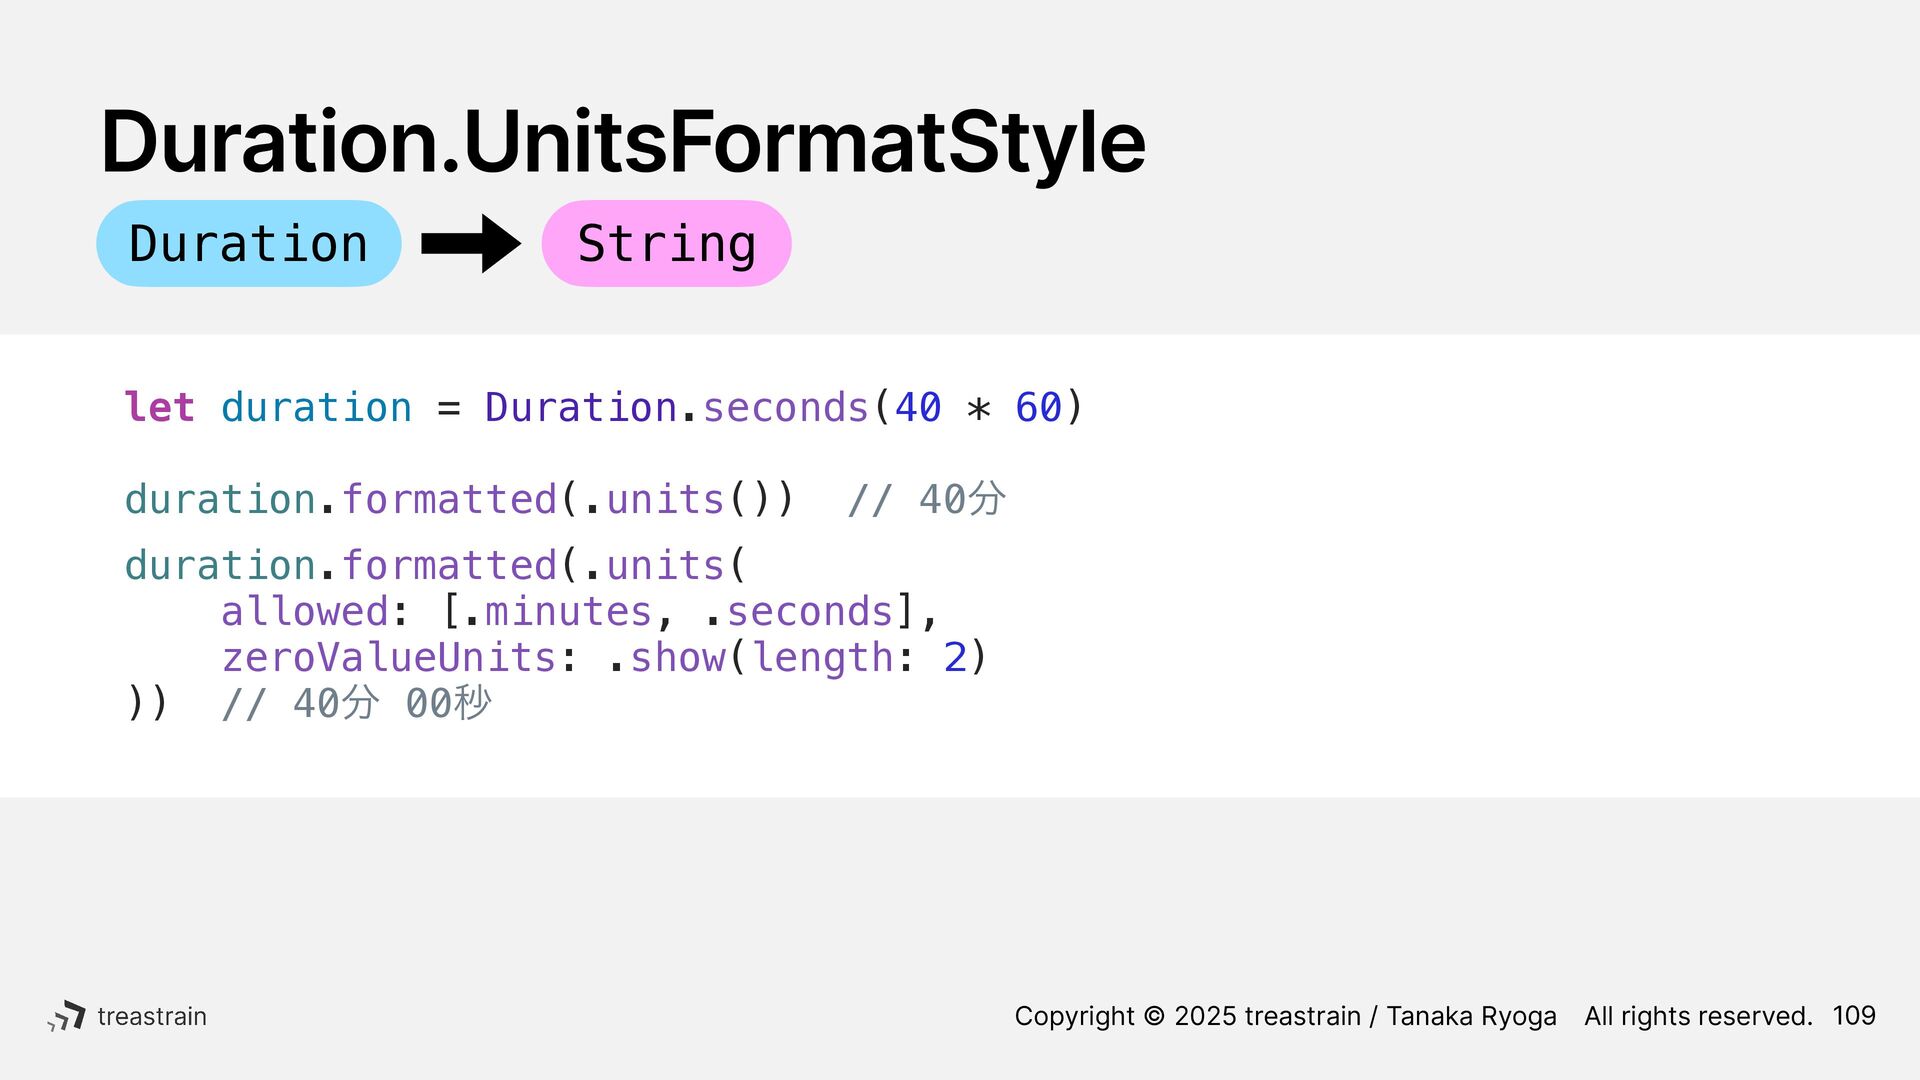This screenshot has height=1080, width=1920.
Task: Click the blue Duration pill badge
Action: 249,243
